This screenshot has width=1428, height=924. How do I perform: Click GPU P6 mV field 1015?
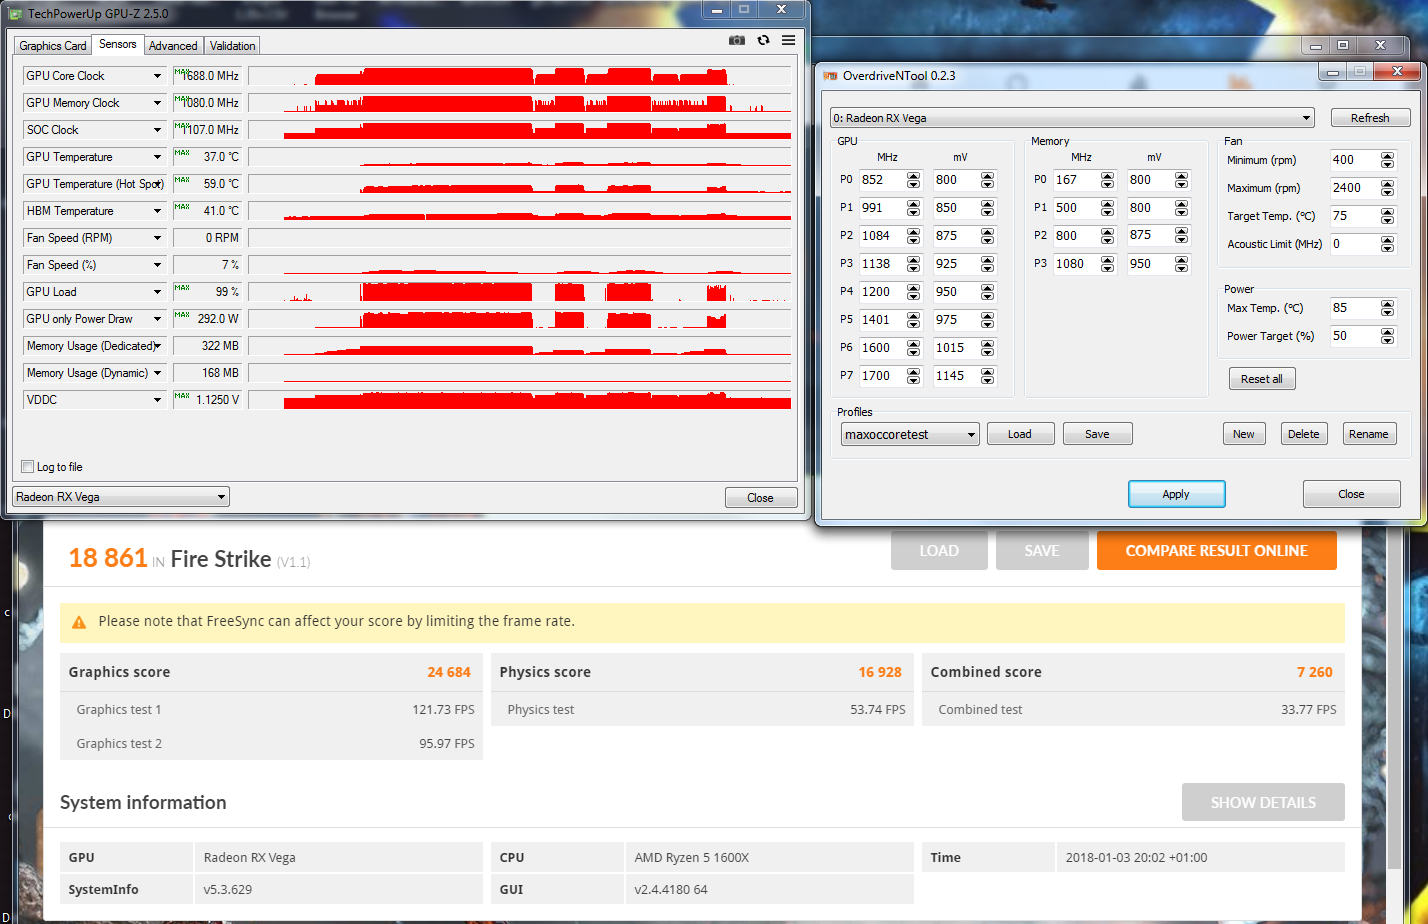click(956, 348)
